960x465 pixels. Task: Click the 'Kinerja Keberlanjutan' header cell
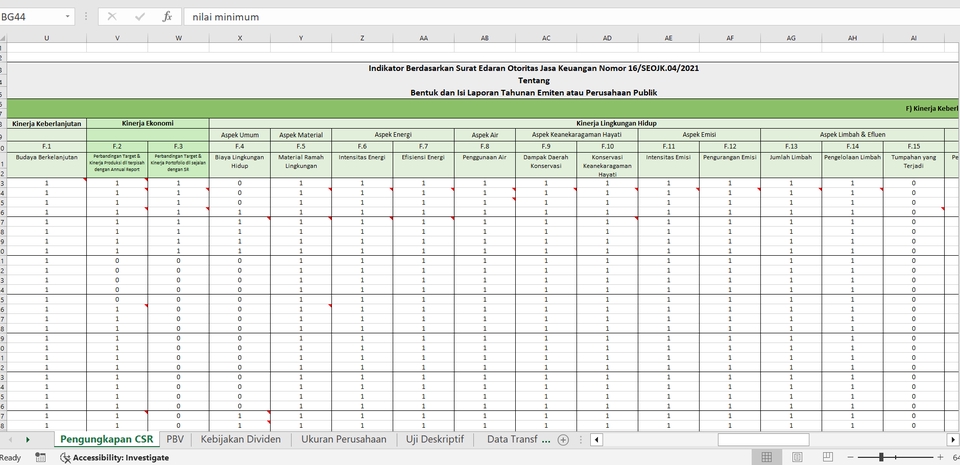pos(47,124)
